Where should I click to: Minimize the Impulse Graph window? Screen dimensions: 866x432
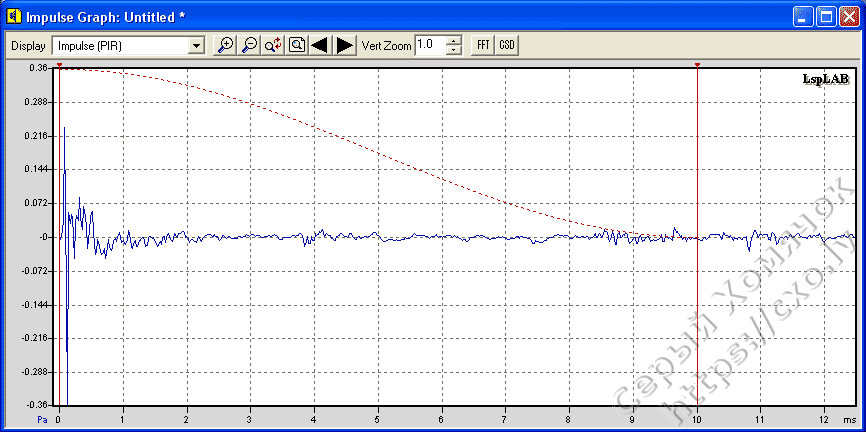click(x=805, y=17)
